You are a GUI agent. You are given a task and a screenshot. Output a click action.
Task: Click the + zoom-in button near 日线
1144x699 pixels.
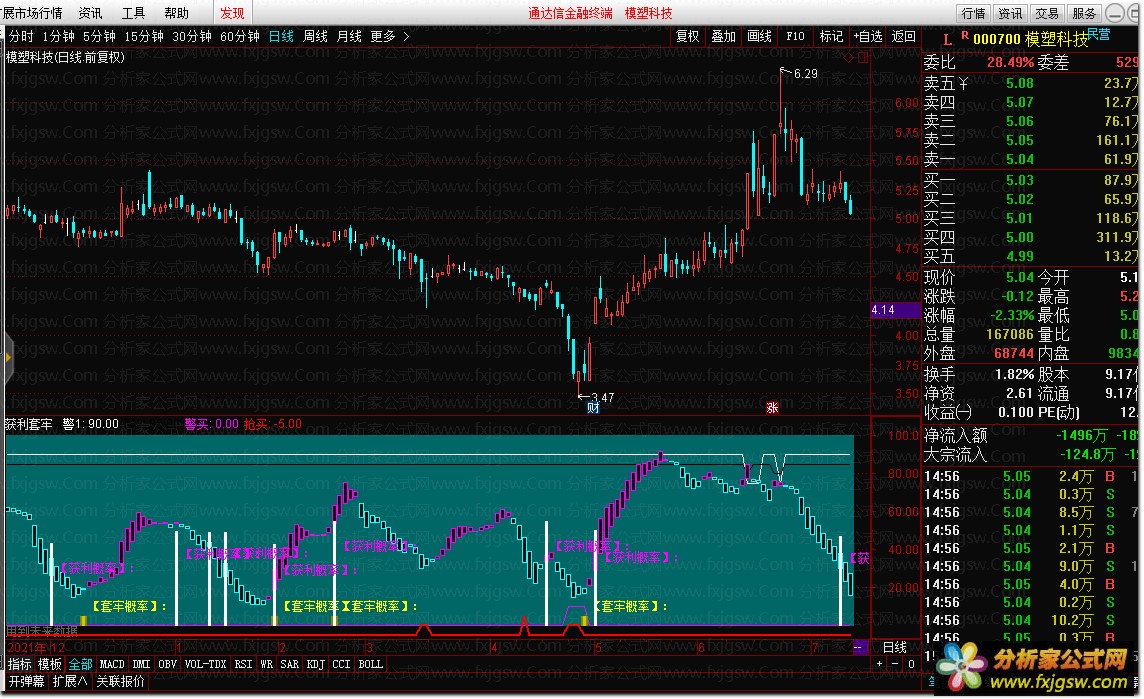point(880,664)
